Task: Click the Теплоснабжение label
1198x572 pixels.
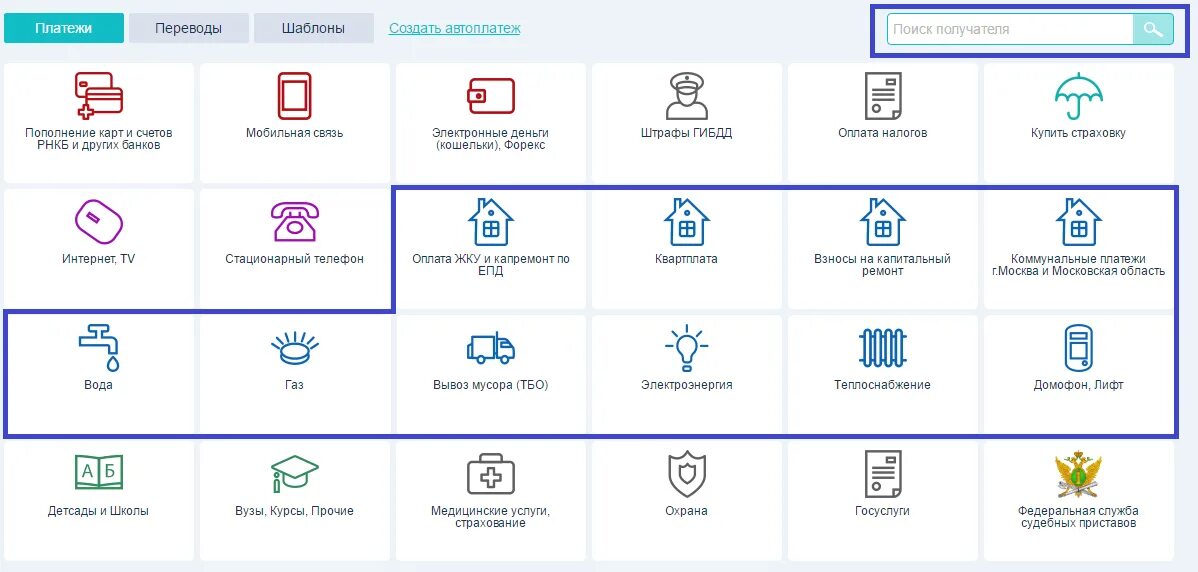Action: point(882,385)
